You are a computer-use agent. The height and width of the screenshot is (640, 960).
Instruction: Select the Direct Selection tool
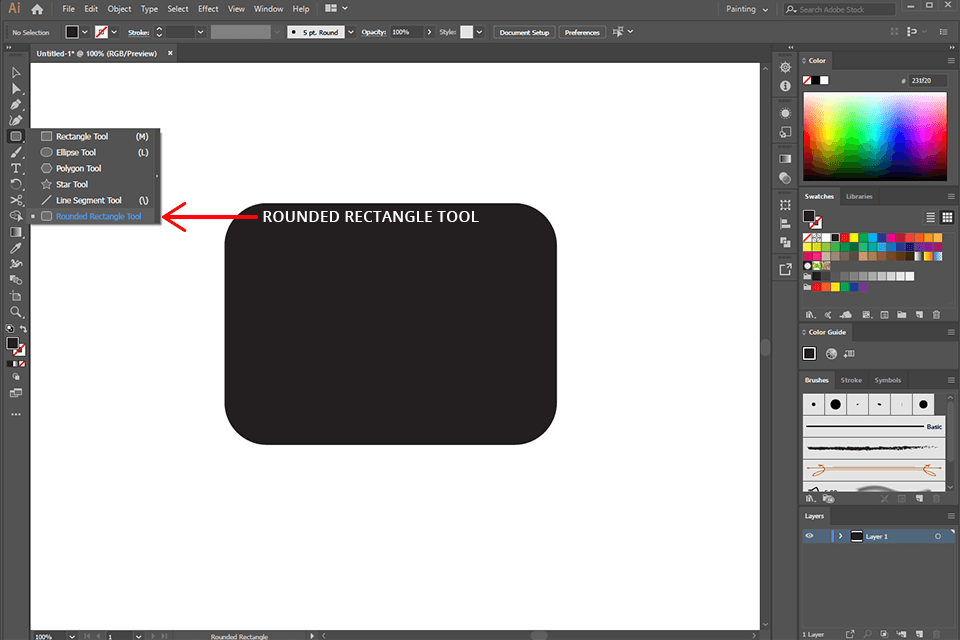pos(15,88)
